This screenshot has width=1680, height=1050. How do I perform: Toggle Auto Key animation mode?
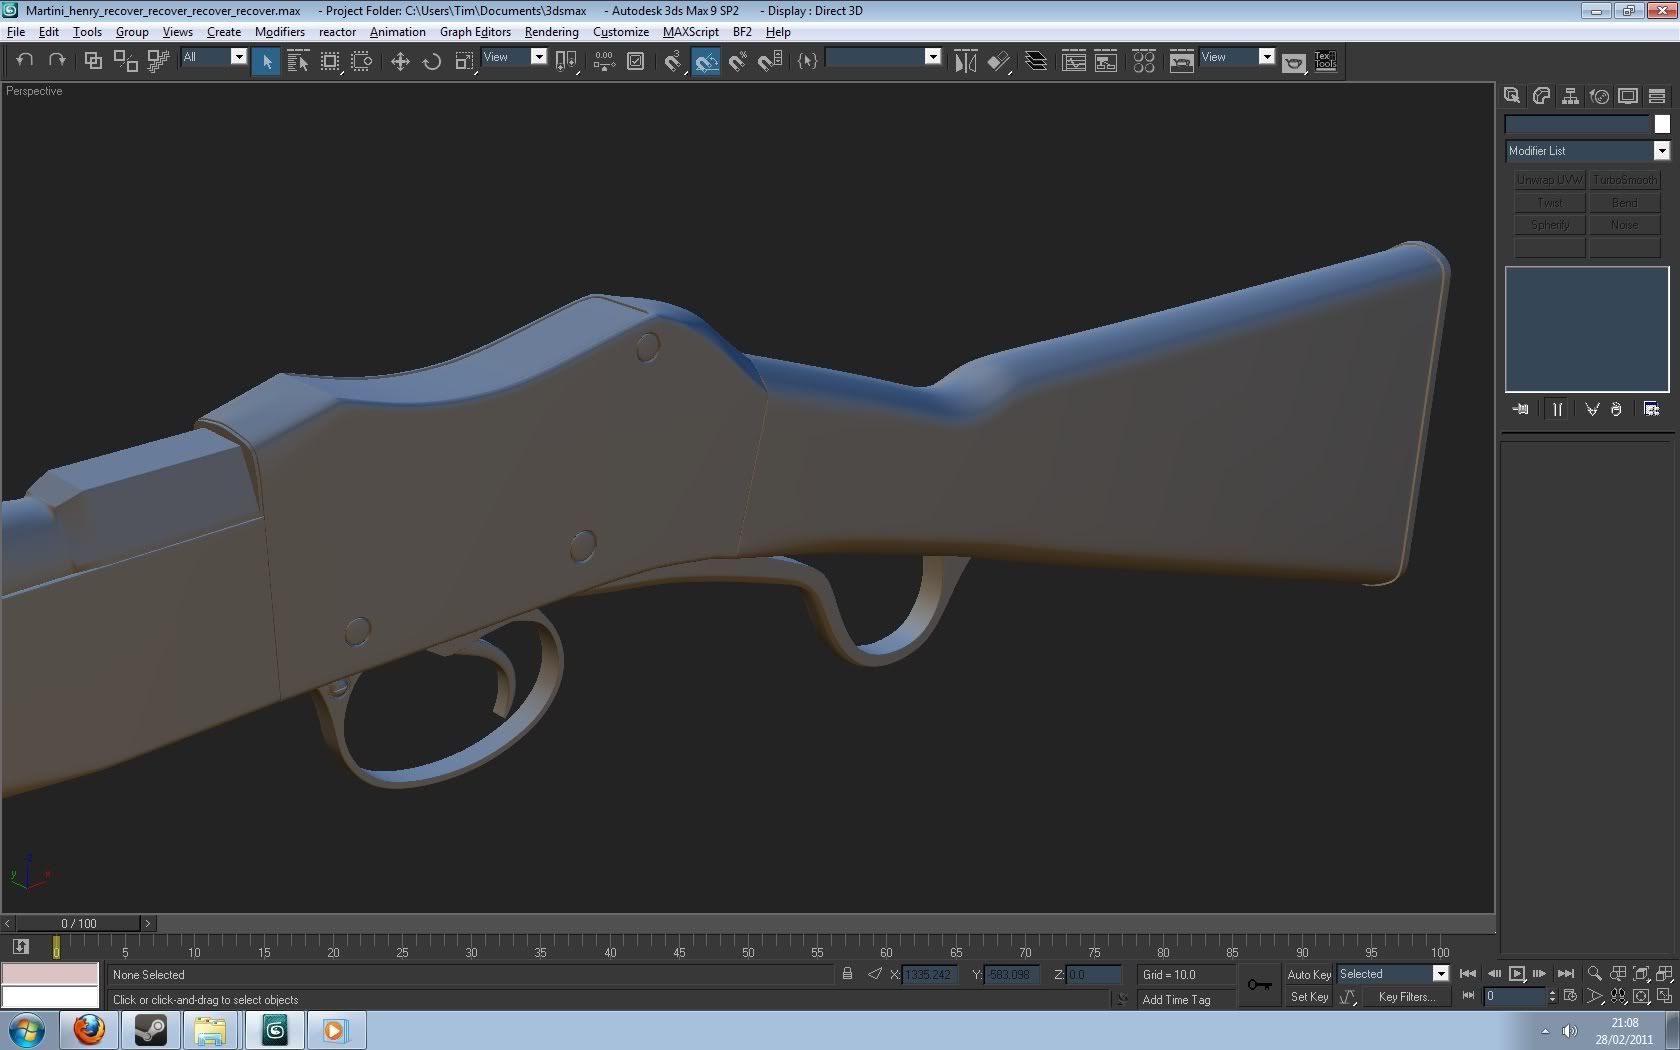click(1308, 974)
